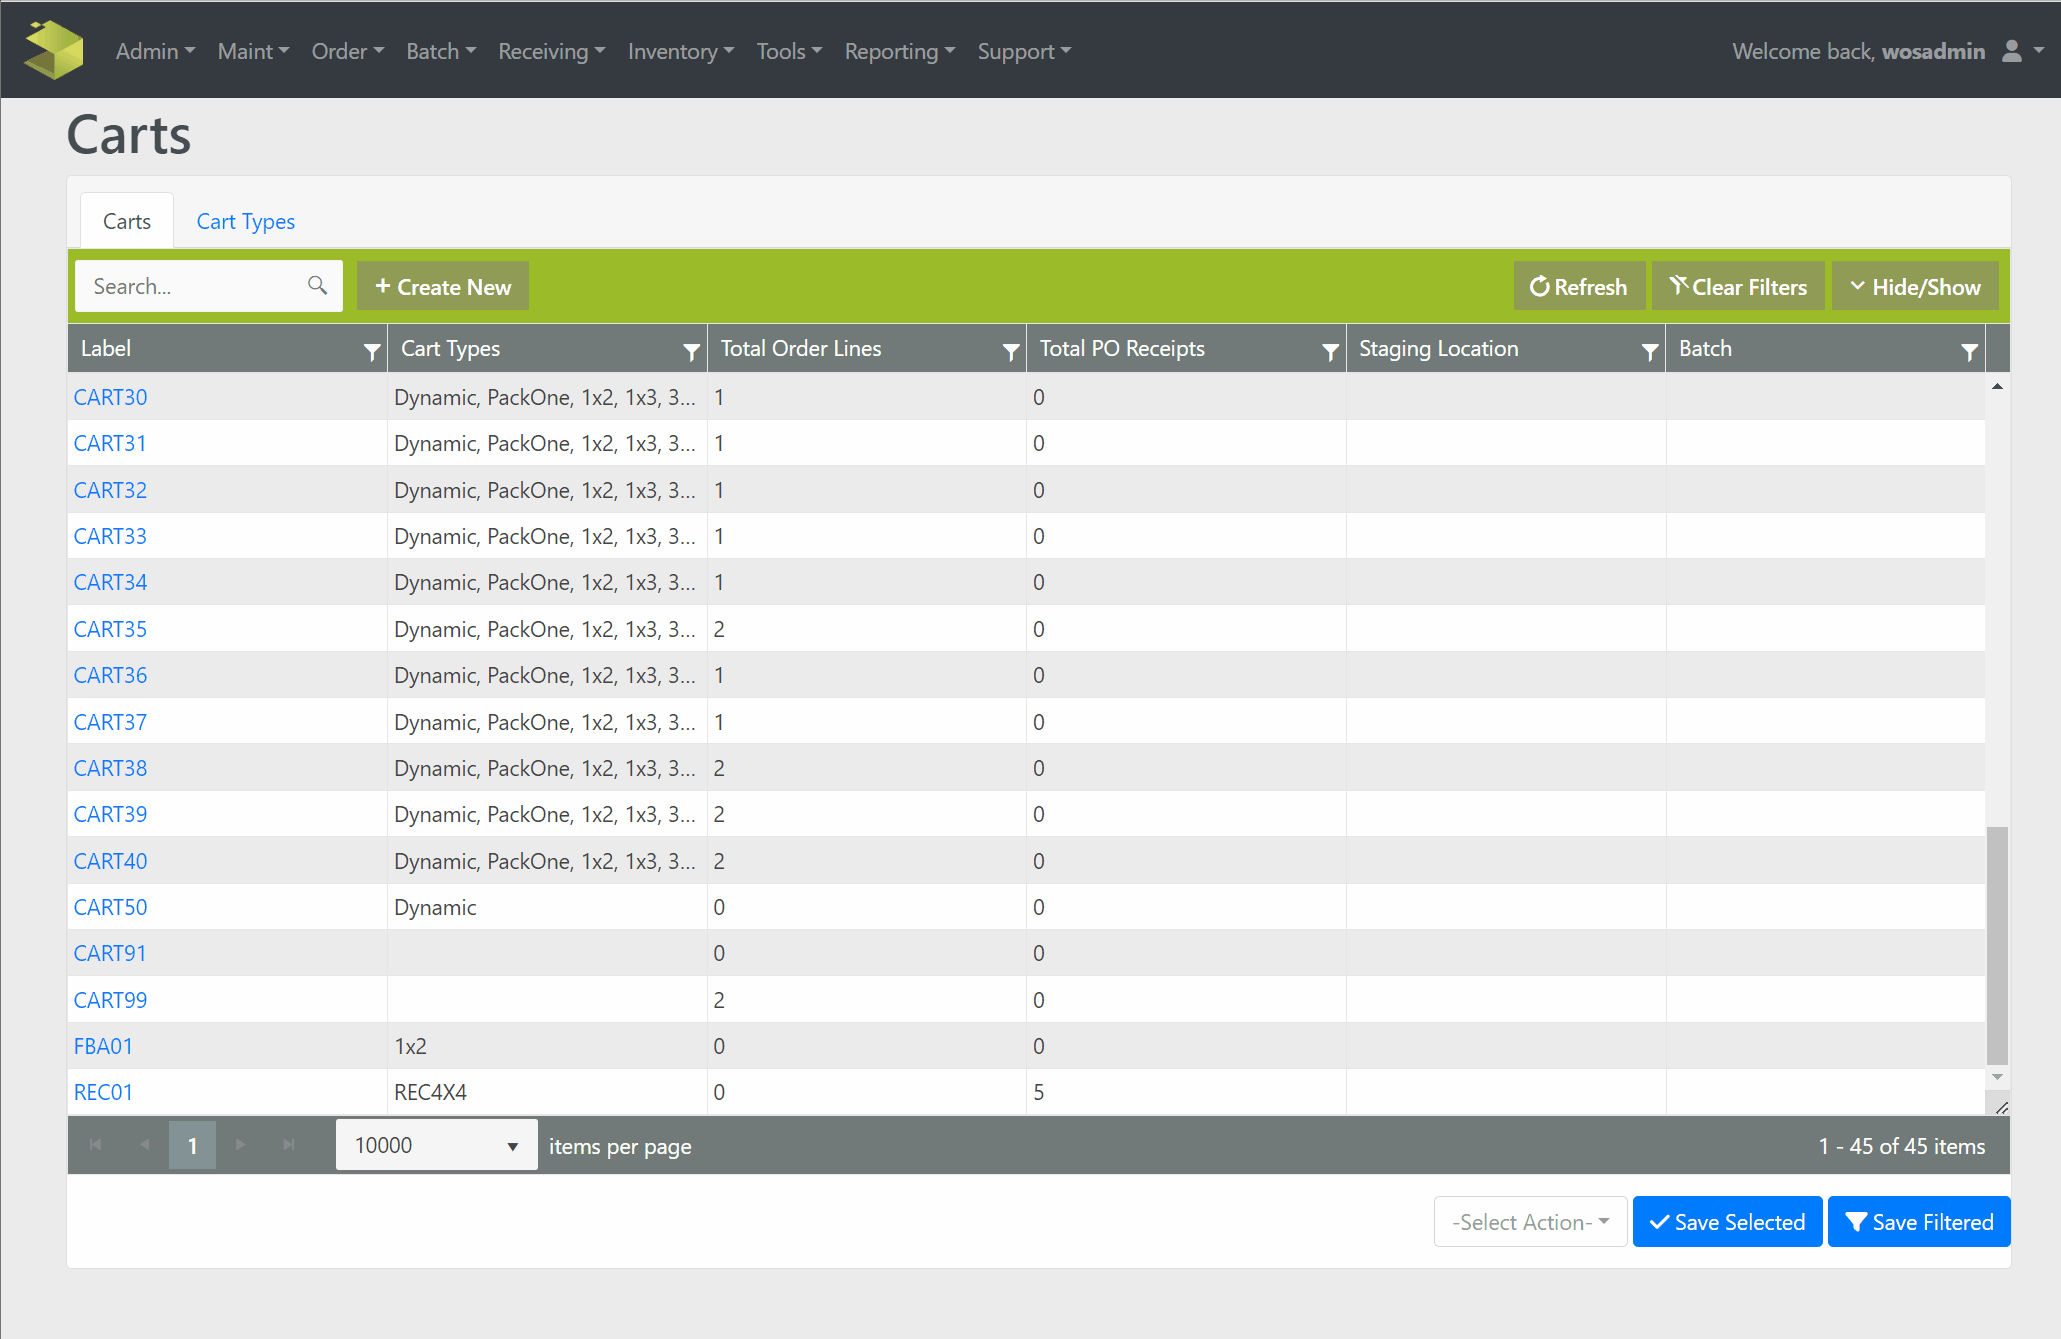Open the Inventory menu
The width and height of the screenshot is (2061, 1339).
coord(680,51)
